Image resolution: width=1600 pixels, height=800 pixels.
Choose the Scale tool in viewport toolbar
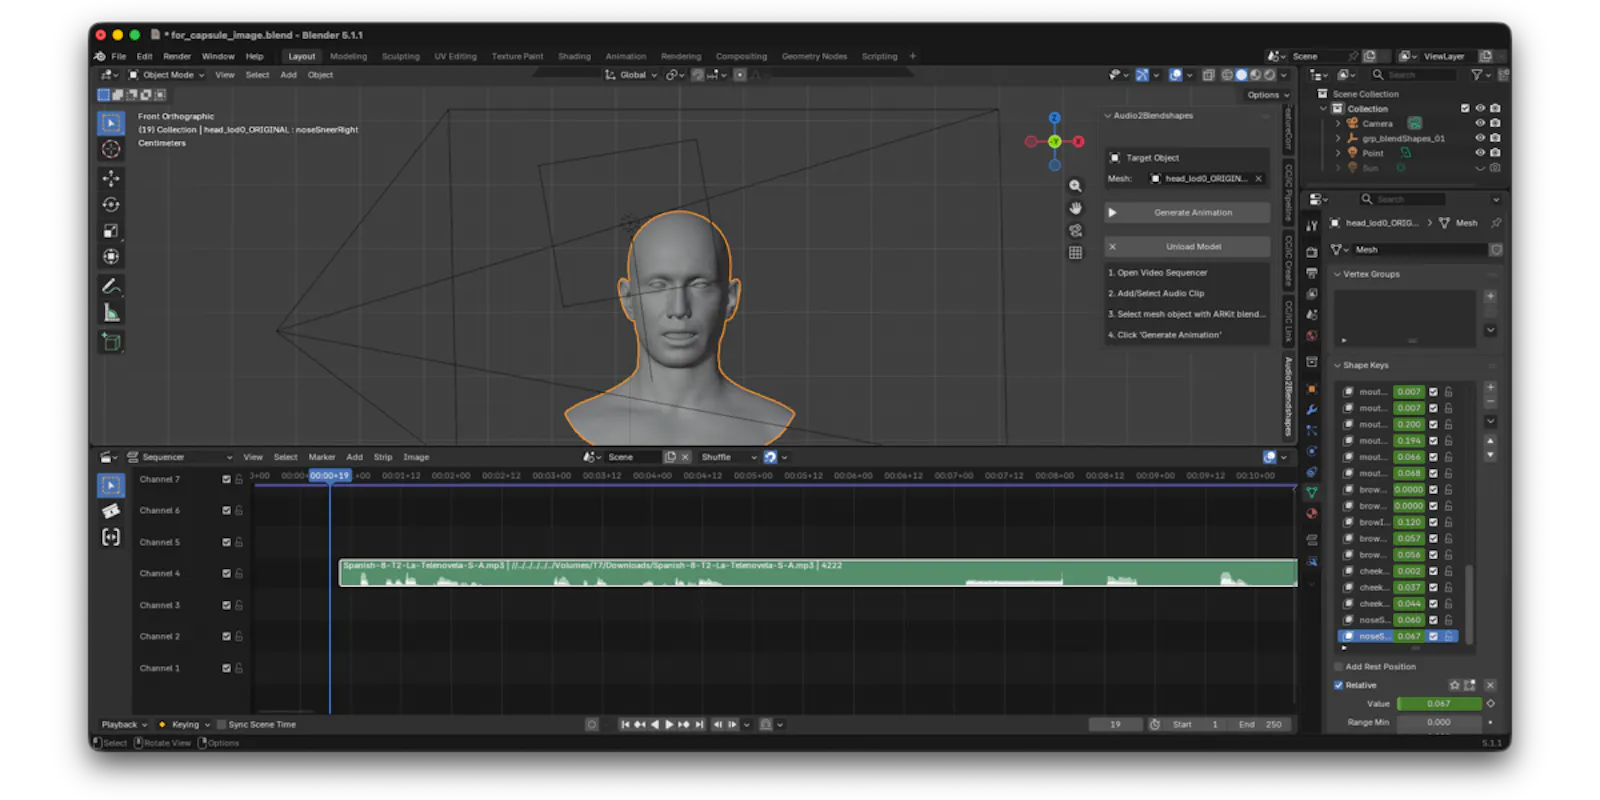[x=111, y=230]
